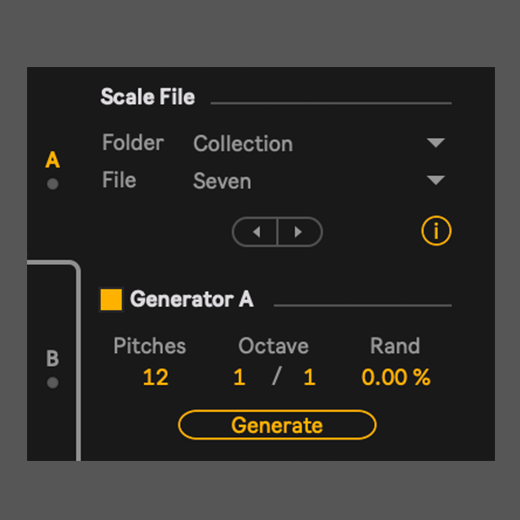Screen dimensions: 520x520
Task: Click the indicator dot under tab A
Action: click(x=53, y=184)
